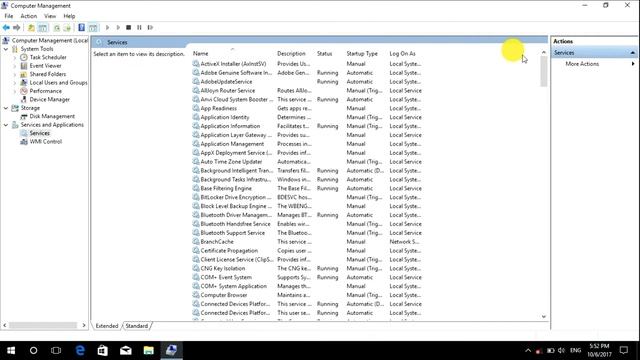Toggle the Show/Hide Action Pane icon
Image resolution: width=640 pixels, height=360 pixels.
pos(93,28)
